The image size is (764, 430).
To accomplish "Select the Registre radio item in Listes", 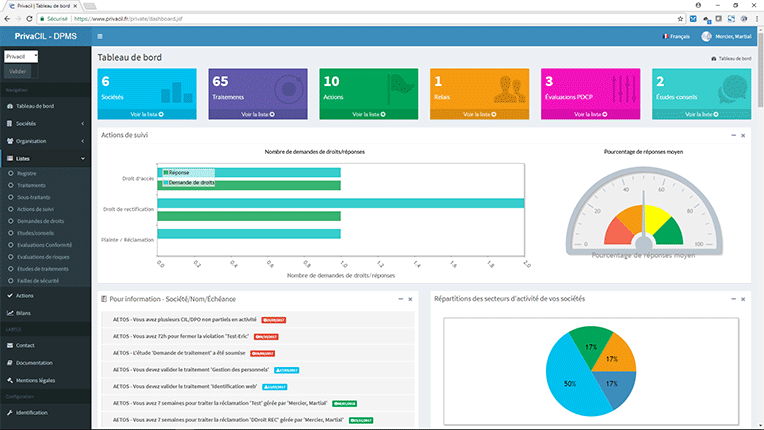I will click(x=10, y=173).
